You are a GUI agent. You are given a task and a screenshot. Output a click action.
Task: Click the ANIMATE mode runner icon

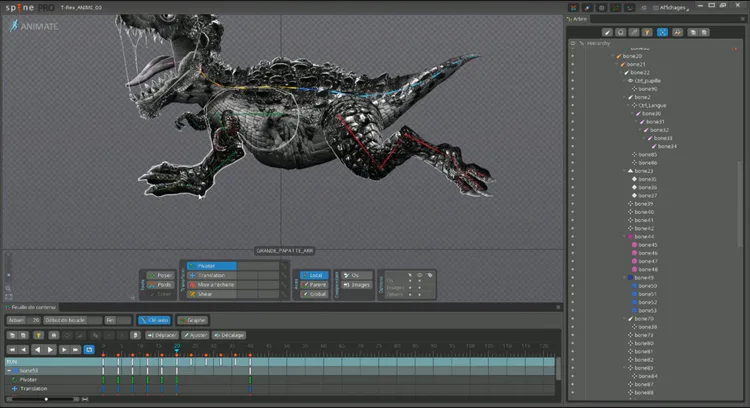tap(14, 26)
